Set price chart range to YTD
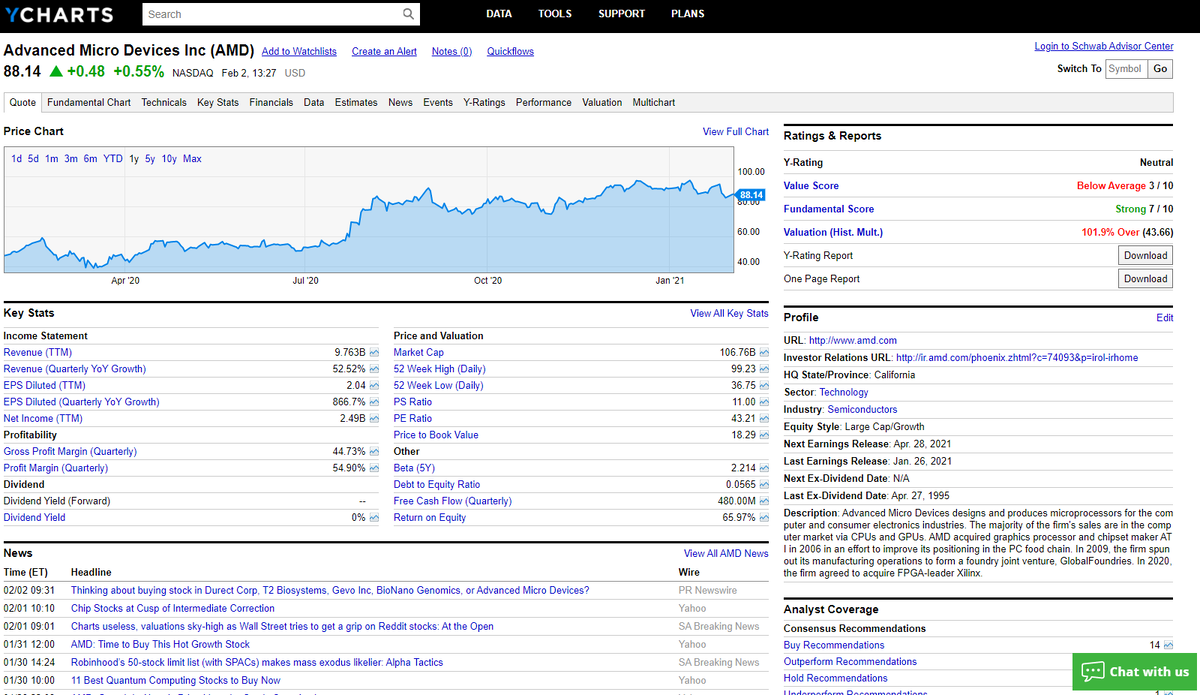The width and height of the screenshot is (1200, 695). 113,159
